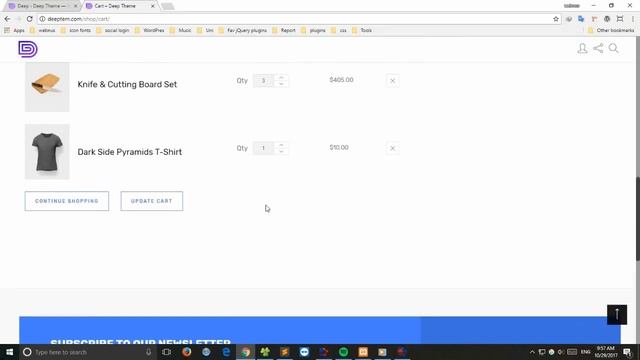Increase Dark Side Pyramids T-Shirt quantity
Screen dimensions: 640x360
point(281,145)
